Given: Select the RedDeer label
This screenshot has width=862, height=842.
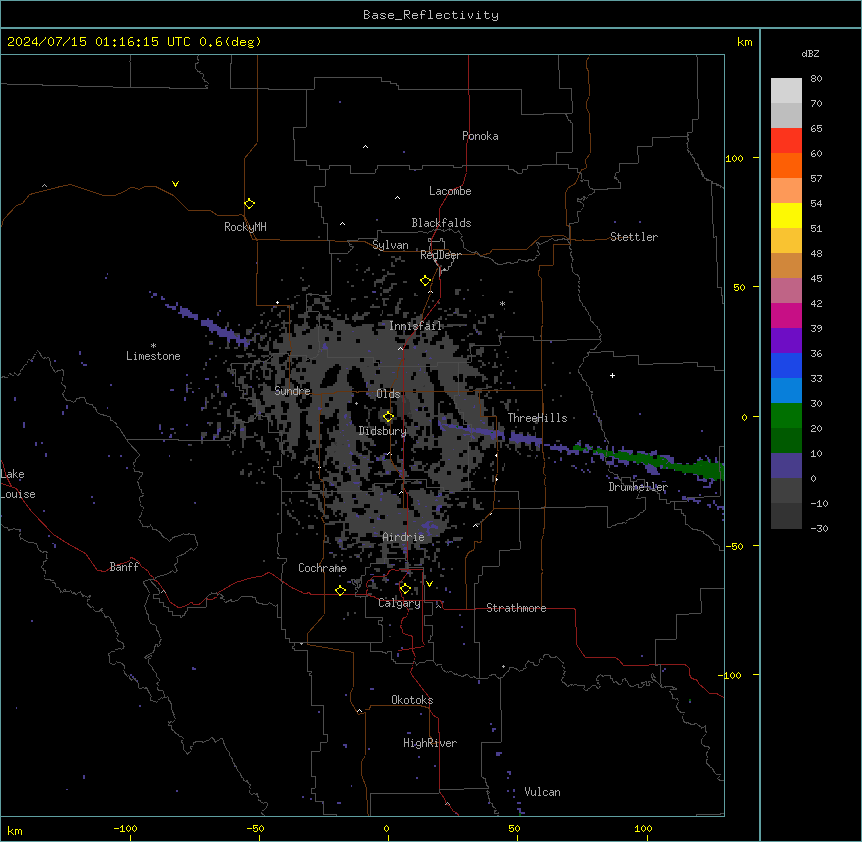Looking at the screenshot, I should tap(440, 255).
